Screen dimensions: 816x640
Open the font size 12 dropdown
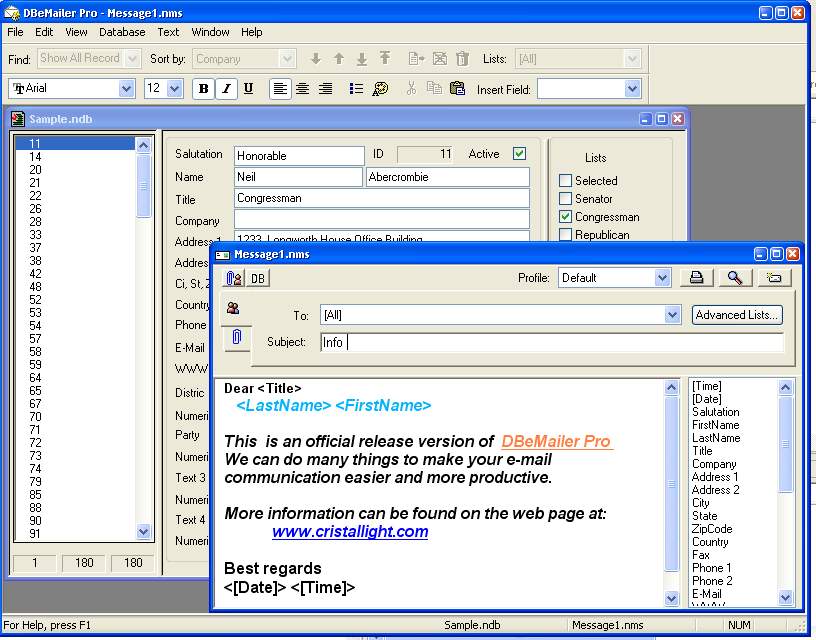175,89
